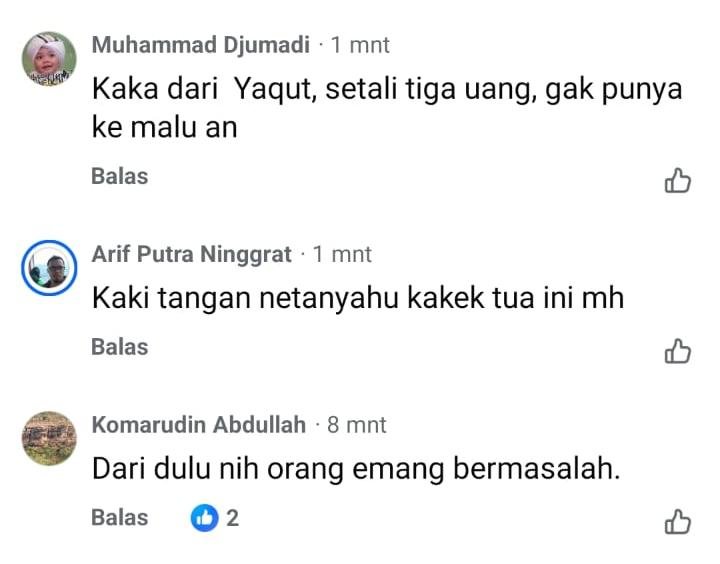
Task: View the reaction count 2 on Komarudin's comment
Action: (x=232, y=518)
